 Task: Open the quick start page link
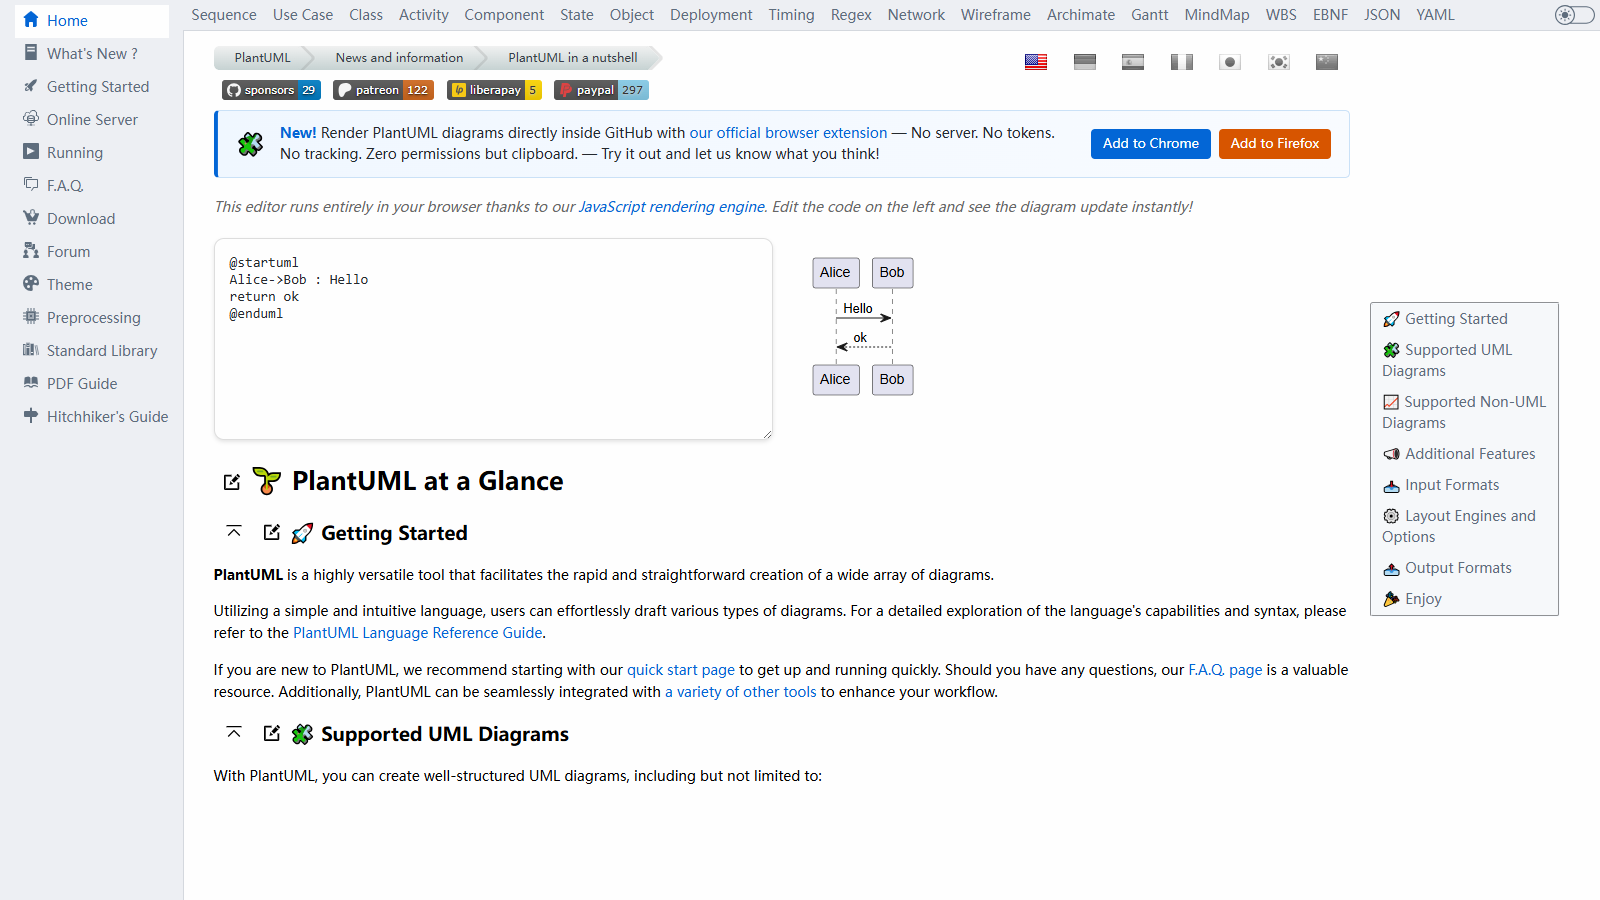(681, 670)
